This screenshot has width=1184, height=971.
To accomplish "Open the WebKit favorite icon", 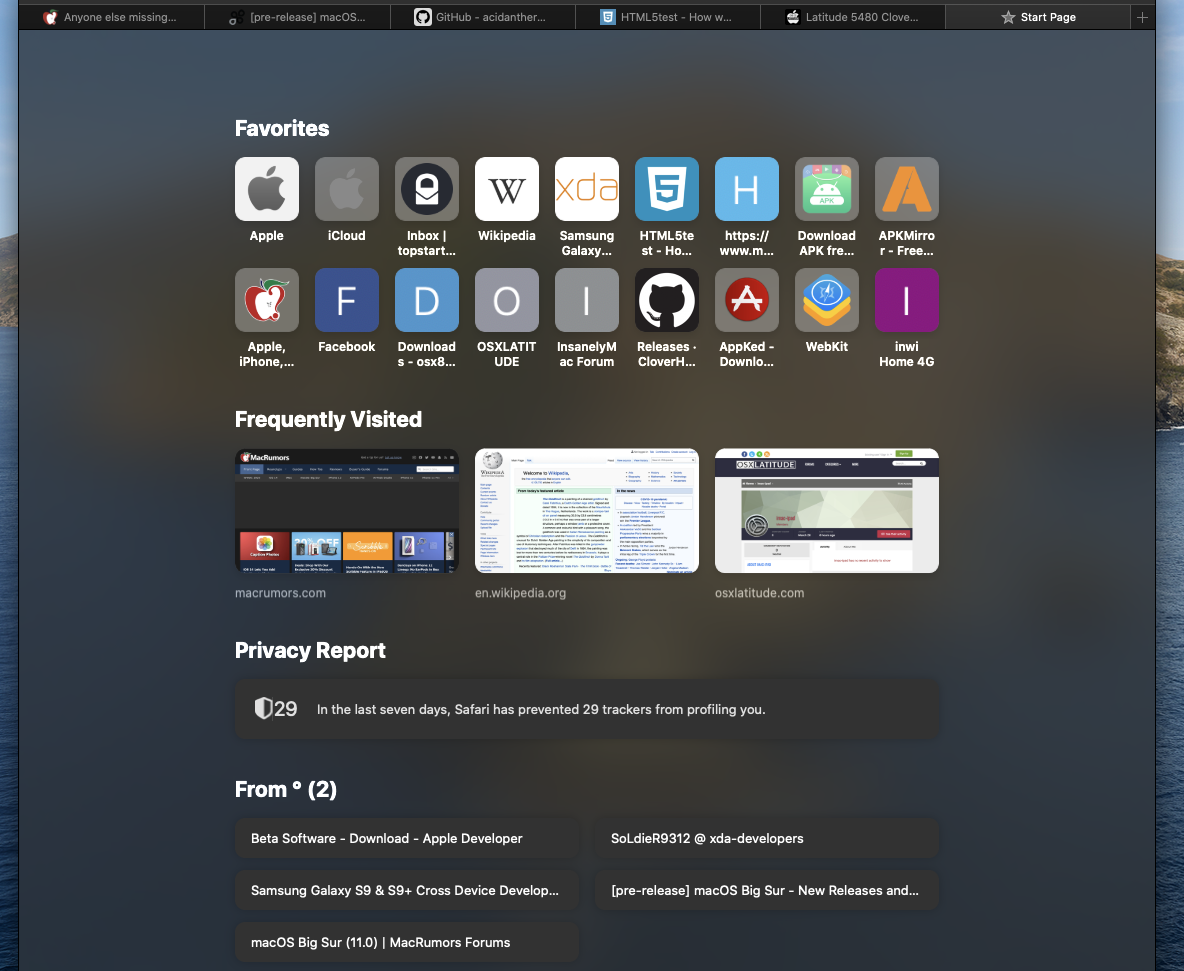I will coord(827,300).
